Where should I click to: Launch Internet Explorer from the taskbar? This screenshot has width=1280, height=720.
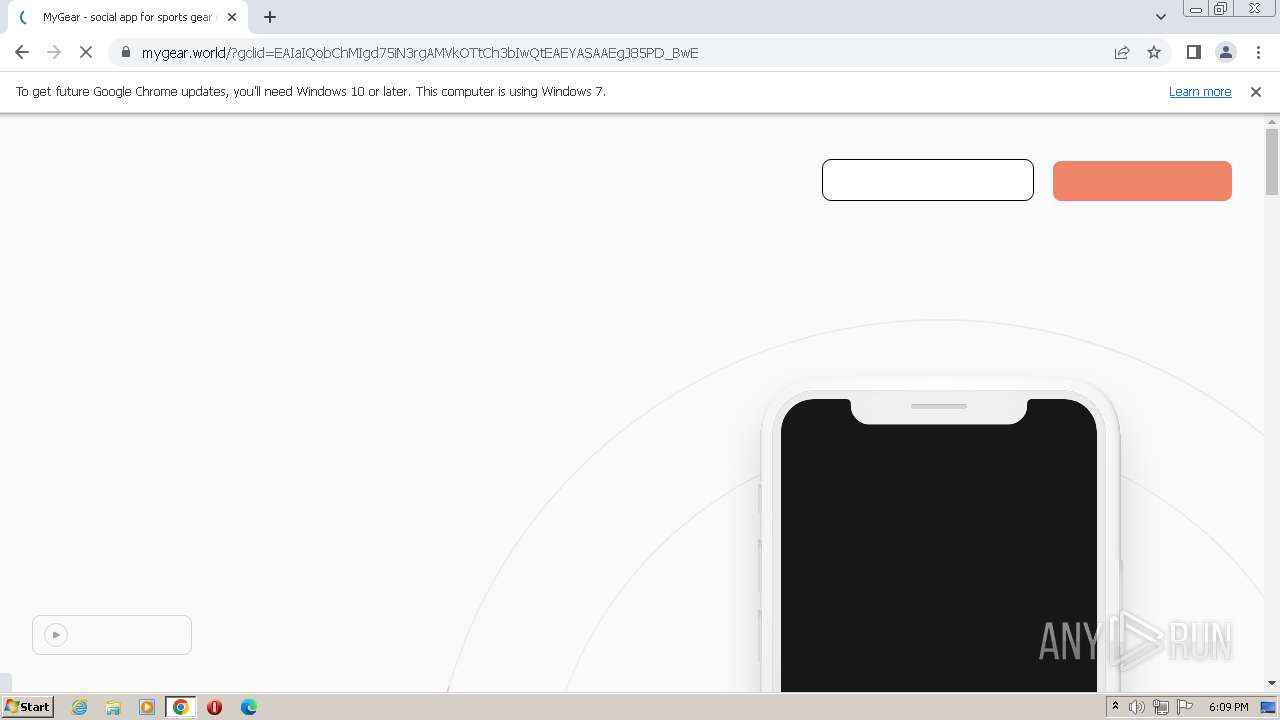[x=80, y=707]
